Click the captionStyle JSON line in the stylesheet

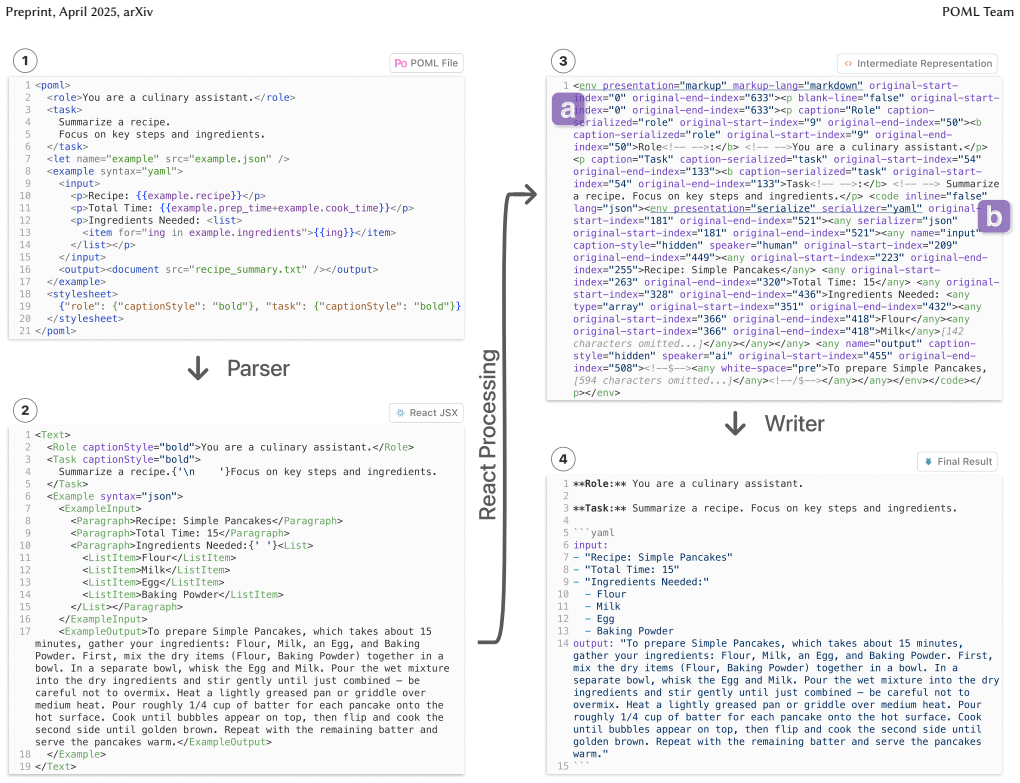(x=260, y=306)
